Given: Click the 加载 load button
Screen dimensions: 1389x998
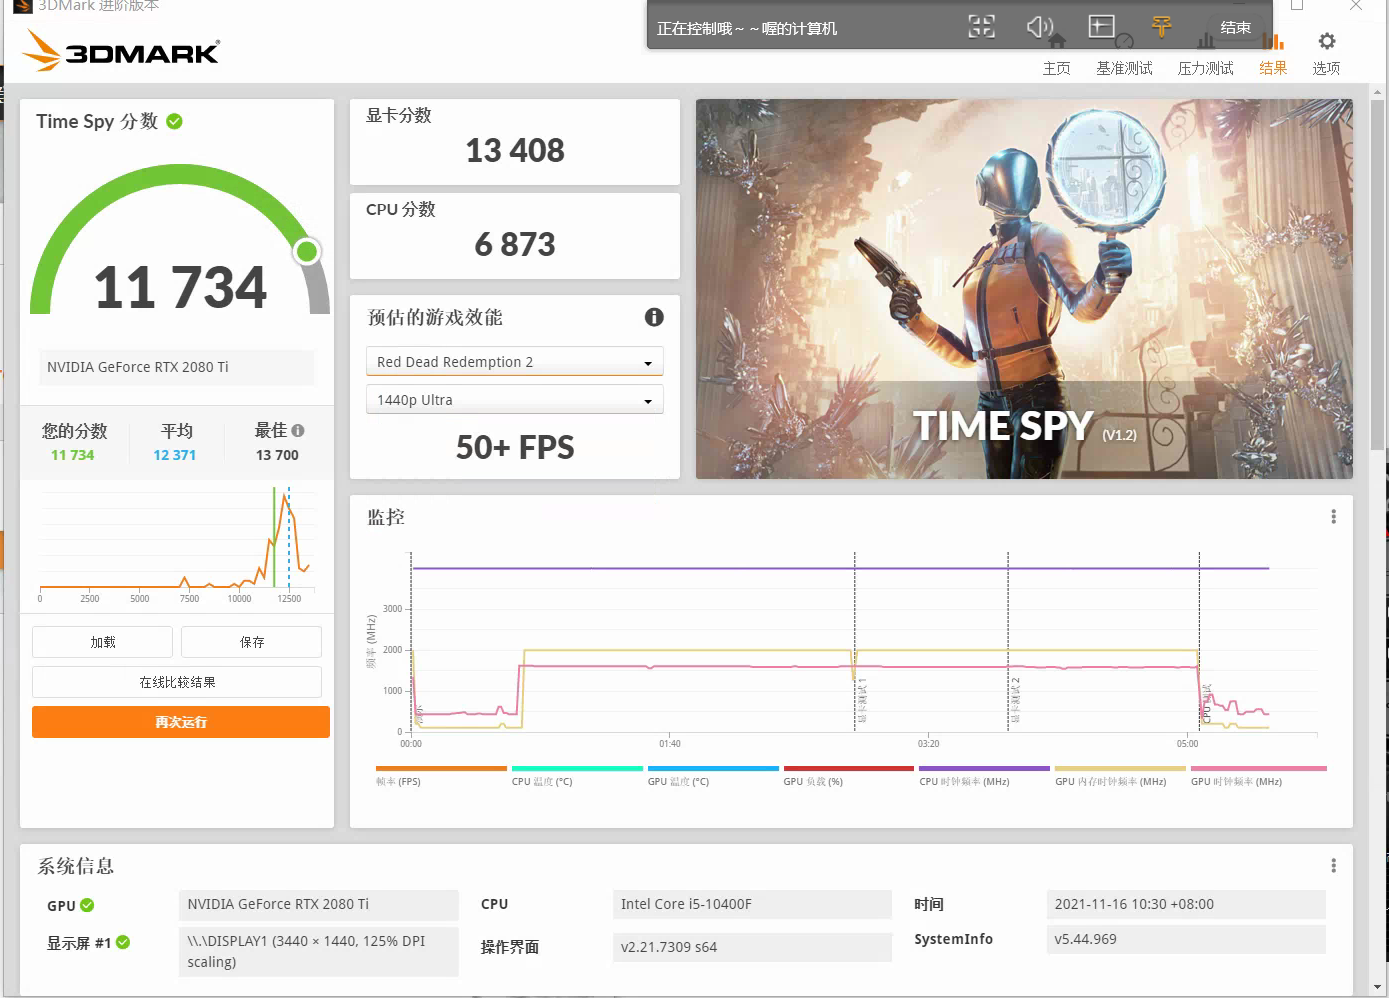Looking at the screenshot, I should pyautogui.click(x=102, y=642).
